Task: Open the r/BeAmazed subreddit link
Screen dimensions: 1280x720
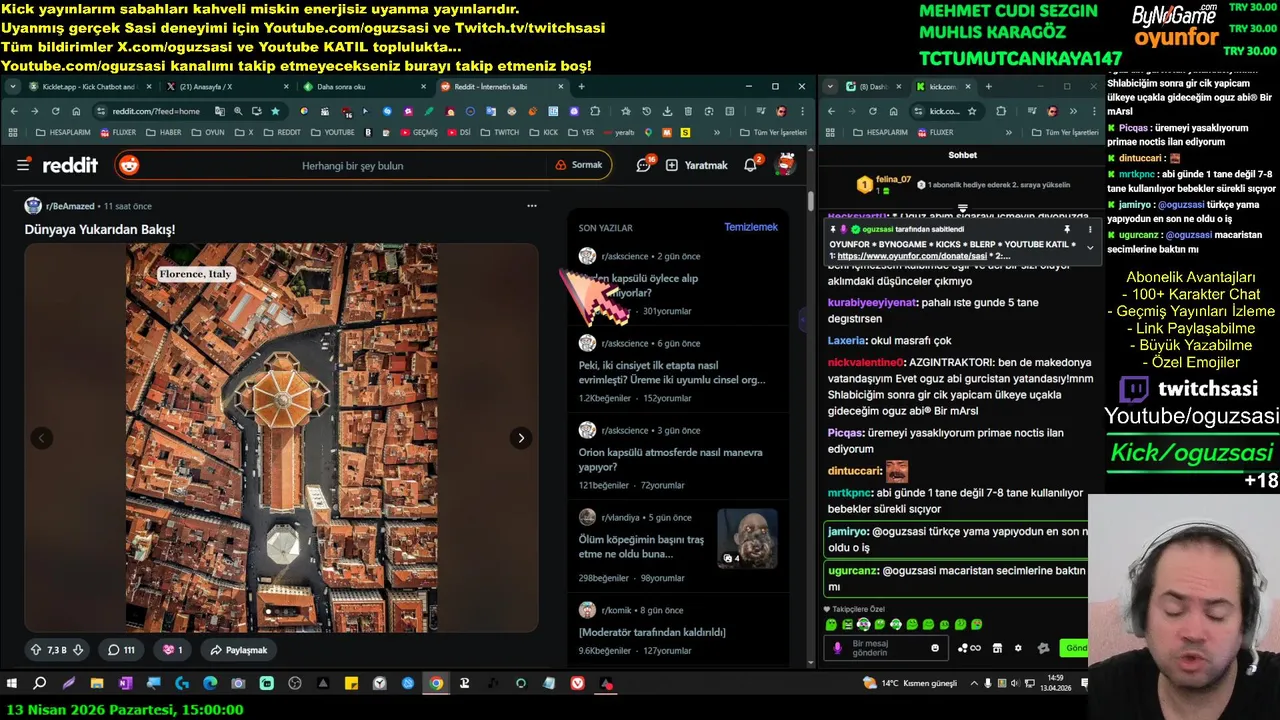Action: click(70, 206)
